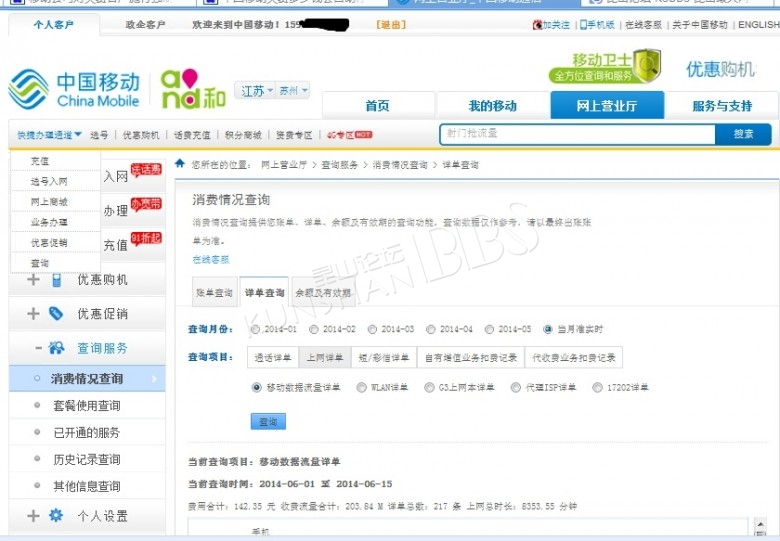The image size is (780, 541).
Task: Open the 江苏 province dropdown
Action: point(256,90)
